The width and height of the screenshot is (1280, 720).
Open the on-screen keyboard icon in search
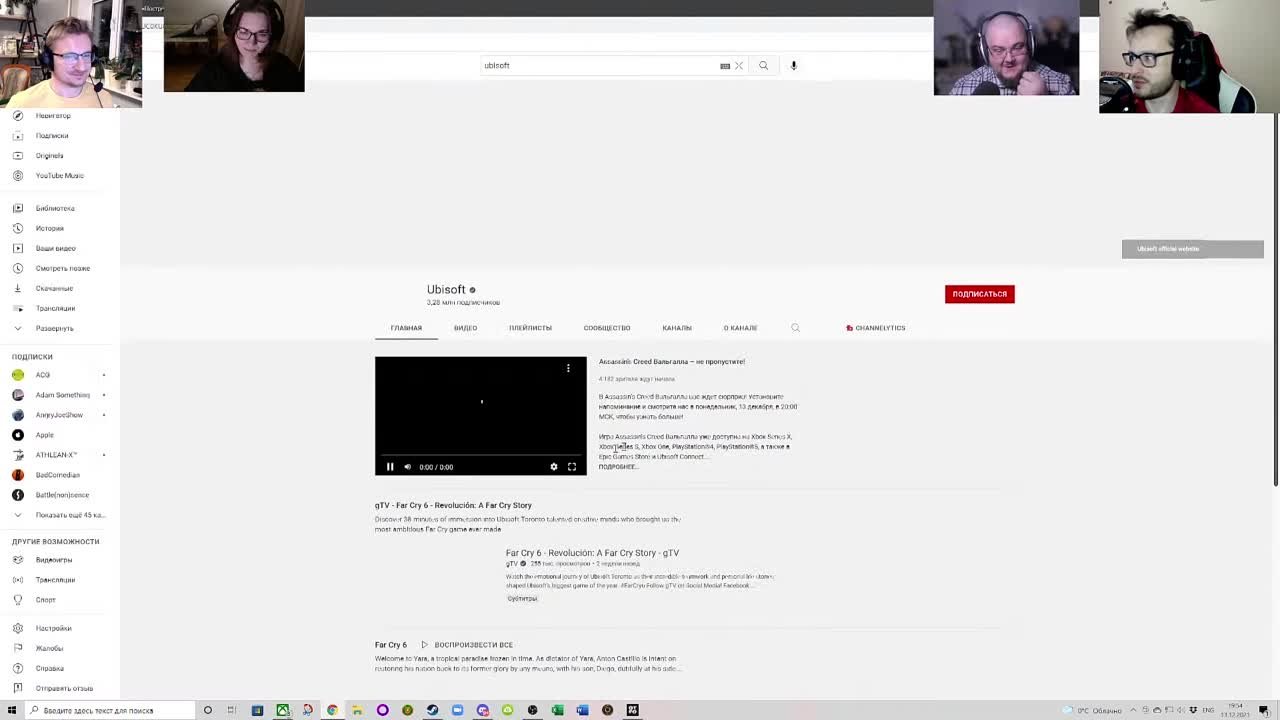[x=725, y=66]
